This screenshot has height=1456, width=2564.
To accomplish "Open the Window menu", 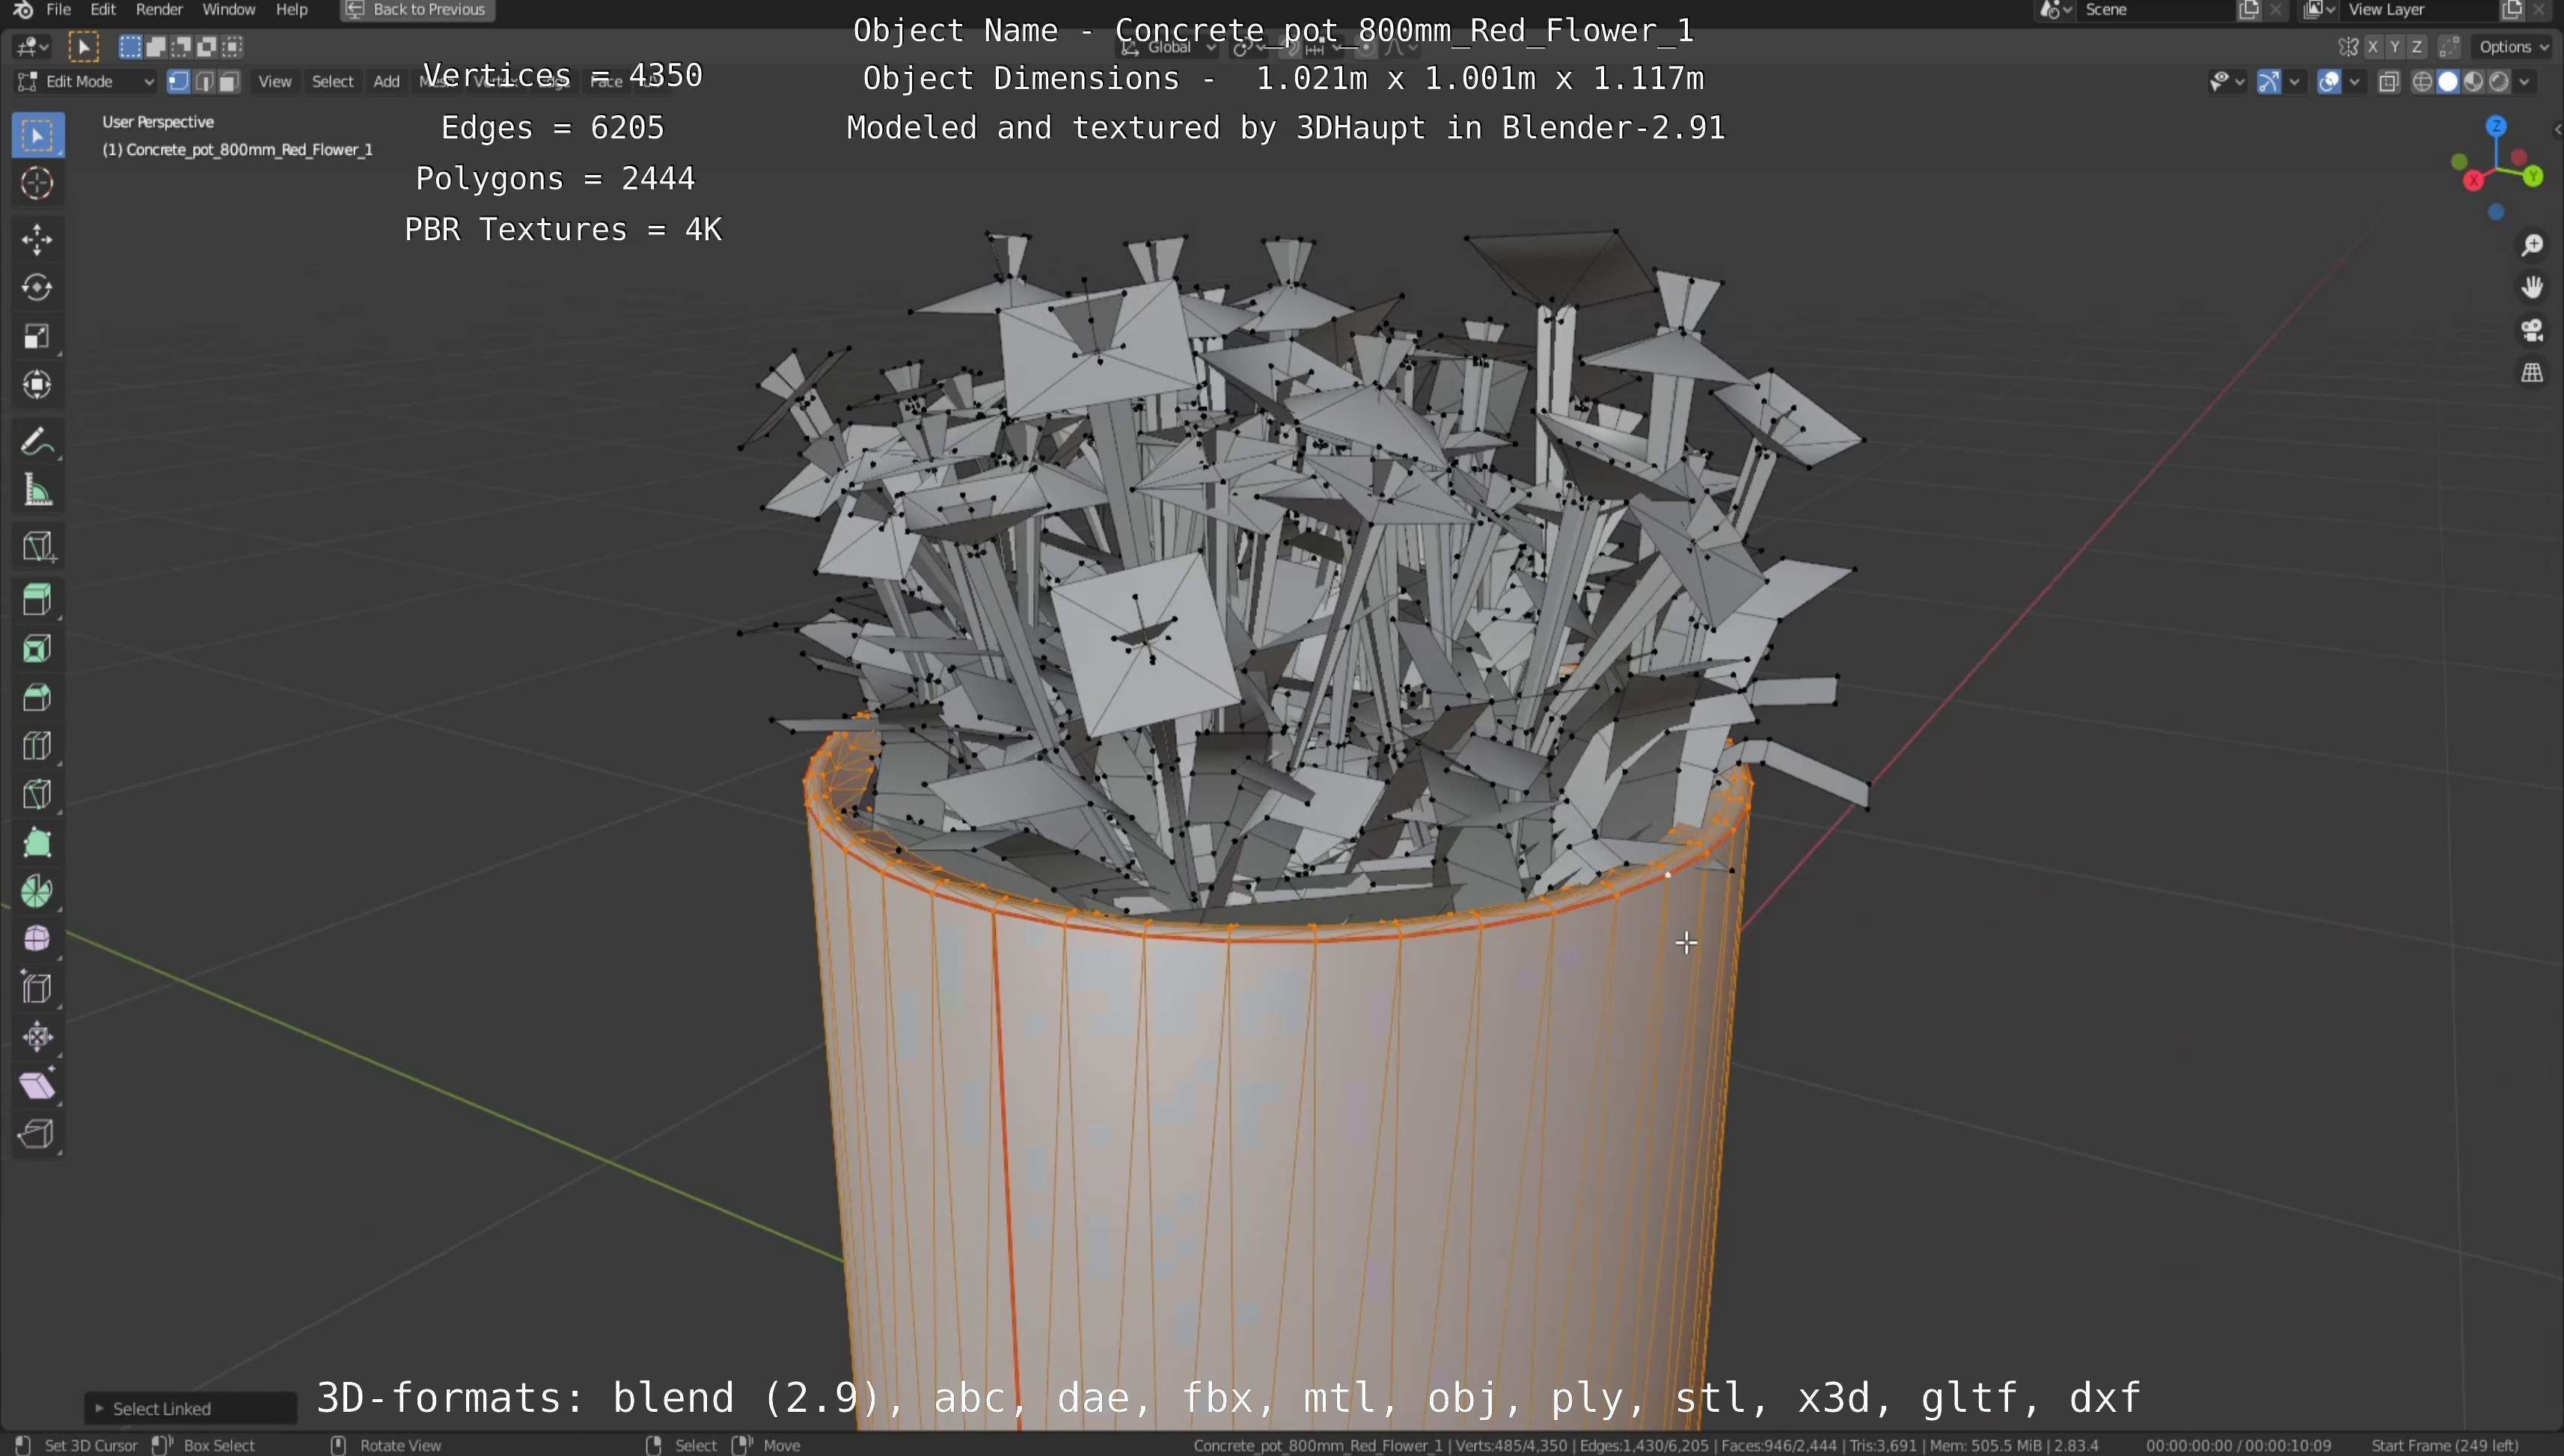I will point(228,10).
